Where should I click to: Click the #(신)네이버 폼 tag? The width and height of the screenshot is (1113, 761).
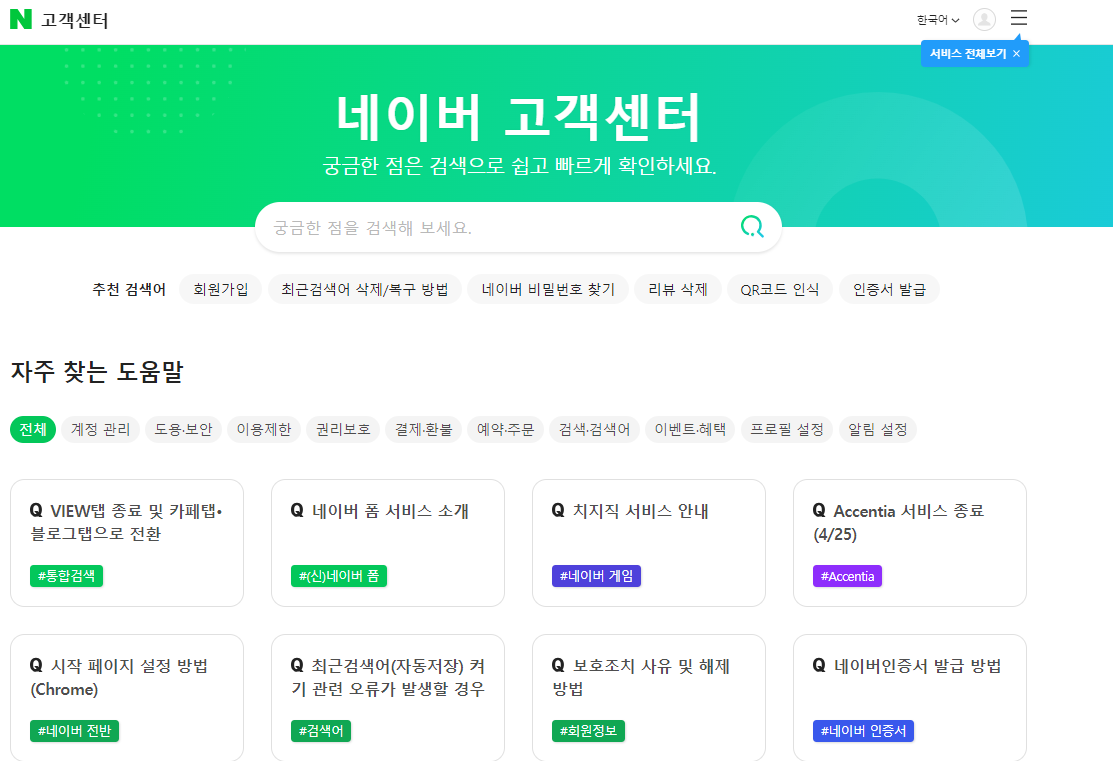pos(339,576)
